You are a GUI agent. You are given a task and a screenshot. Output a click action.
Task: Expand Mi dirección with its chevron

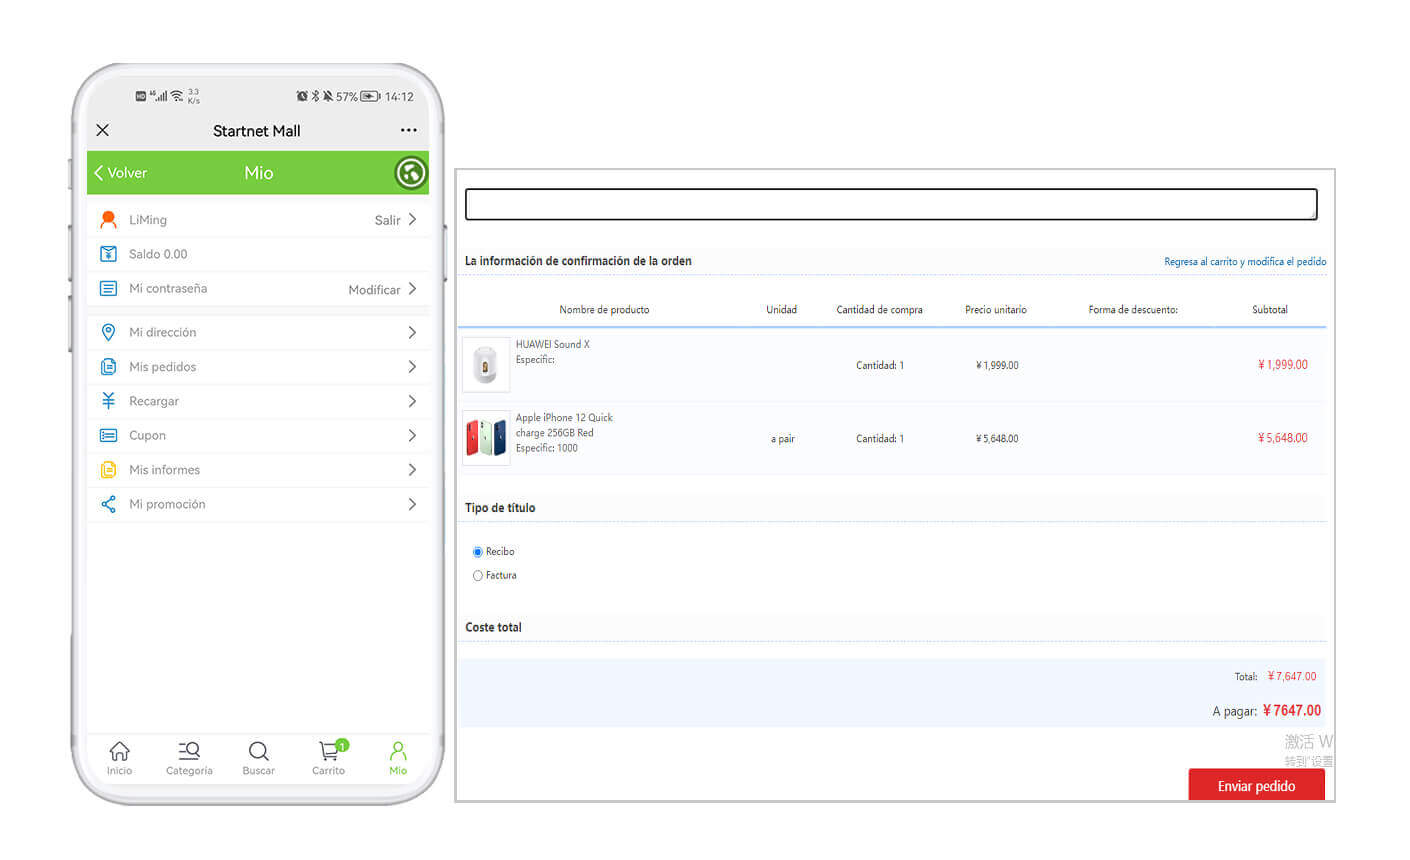coord(411,332)
